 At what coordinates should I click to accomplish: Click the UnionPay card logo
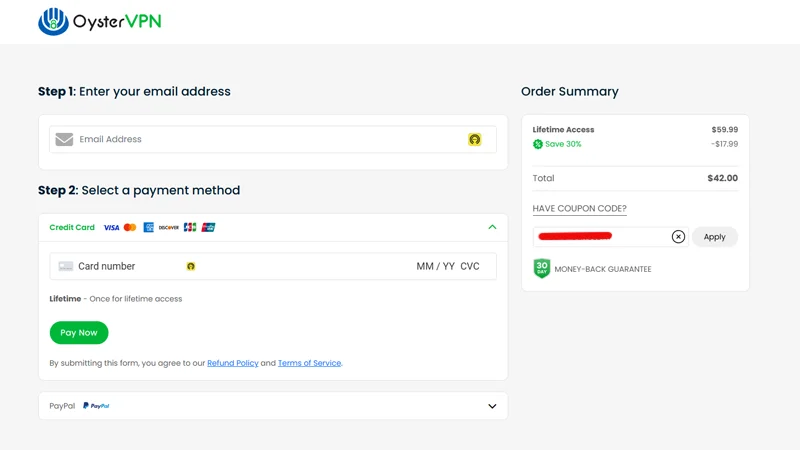[x=208, y=228]
